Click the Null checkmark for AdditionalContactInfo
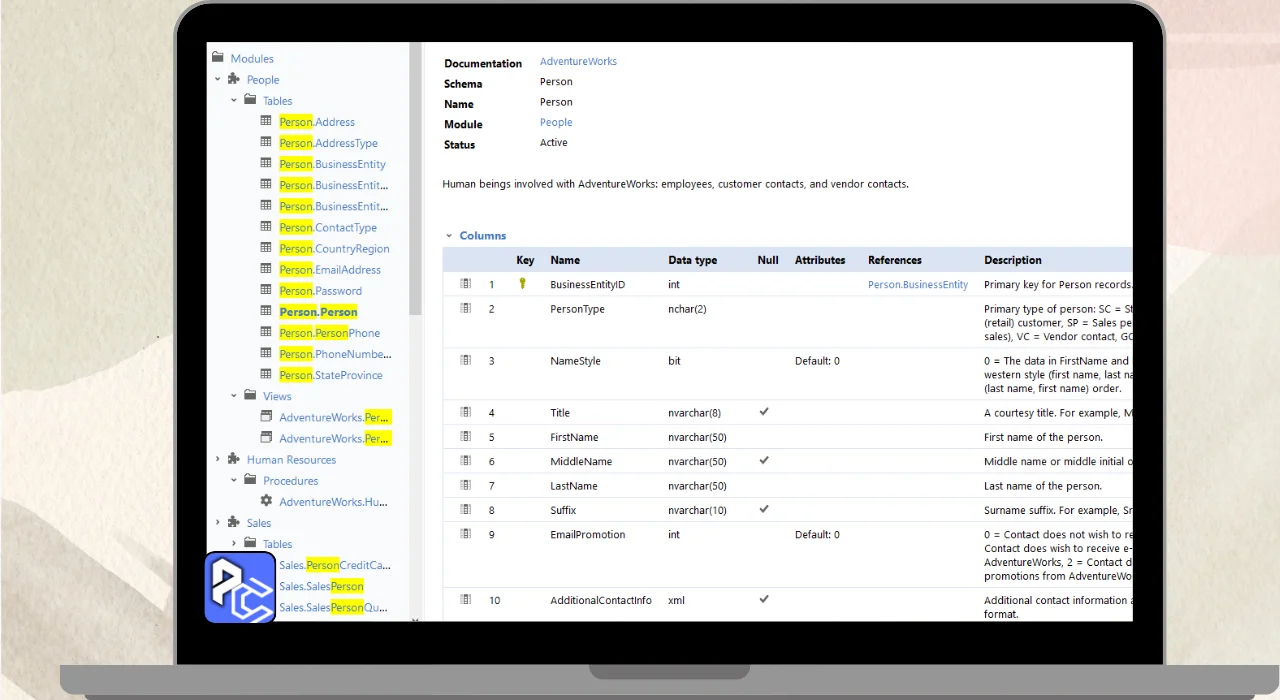The image size is (1280, 700). pyautogui.click(x=764, y=599)
